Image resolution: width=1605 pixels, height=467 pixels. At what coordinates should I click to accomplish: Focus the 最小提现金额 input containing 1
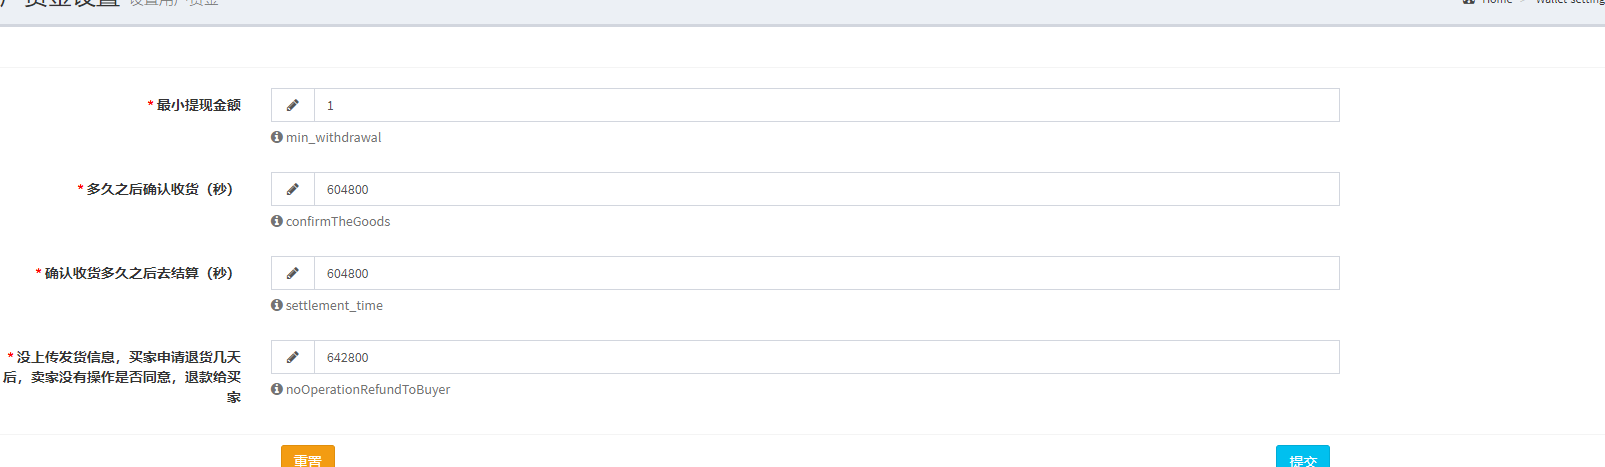(x=827, y=105)
